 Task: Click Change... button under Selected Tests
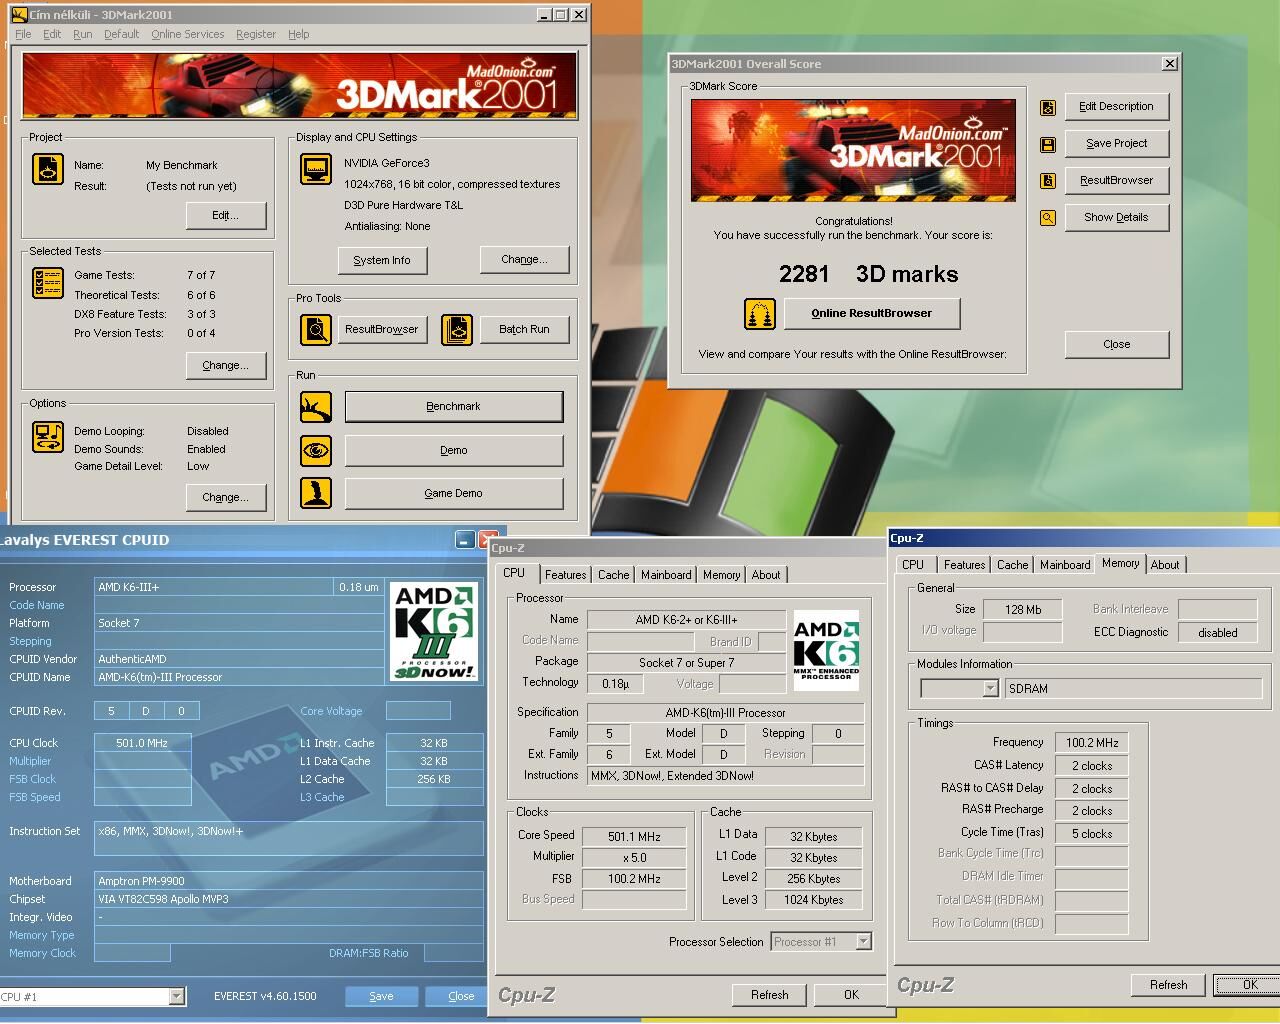(x=226, y=365)
